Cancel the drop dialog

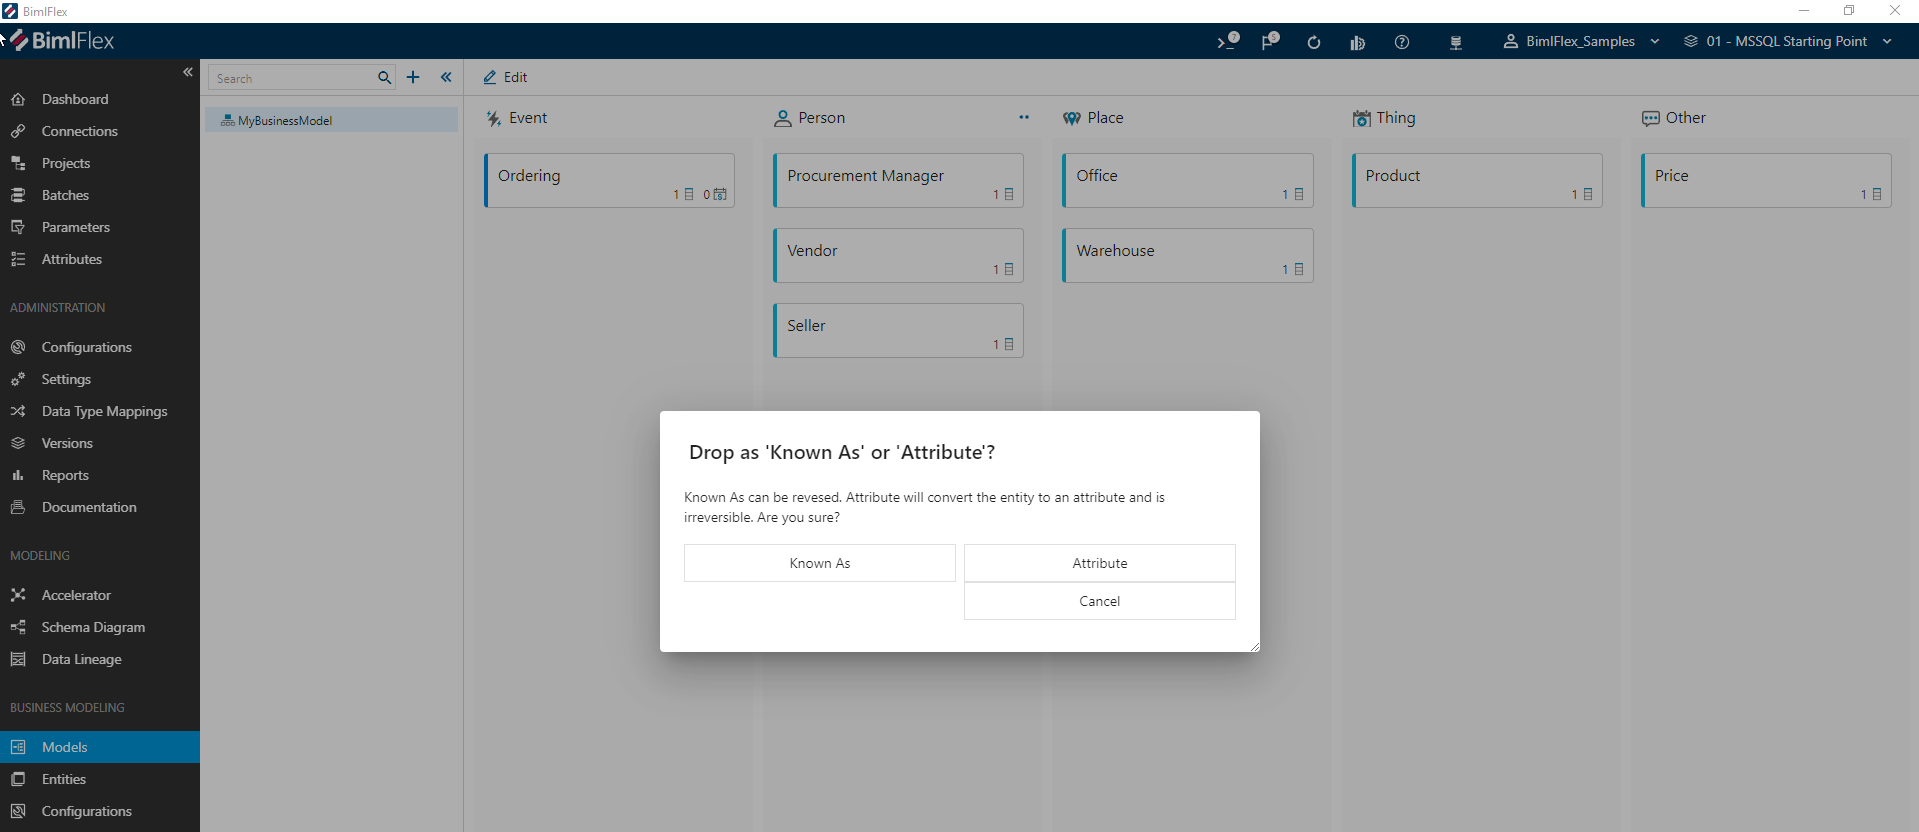coord(1099,601)
